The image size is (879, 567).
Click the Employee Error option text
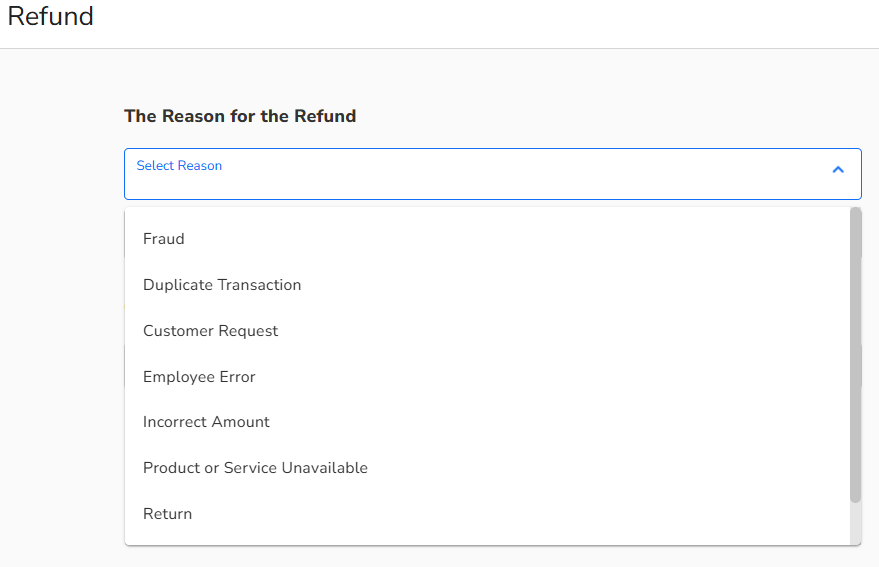(199, 377)
